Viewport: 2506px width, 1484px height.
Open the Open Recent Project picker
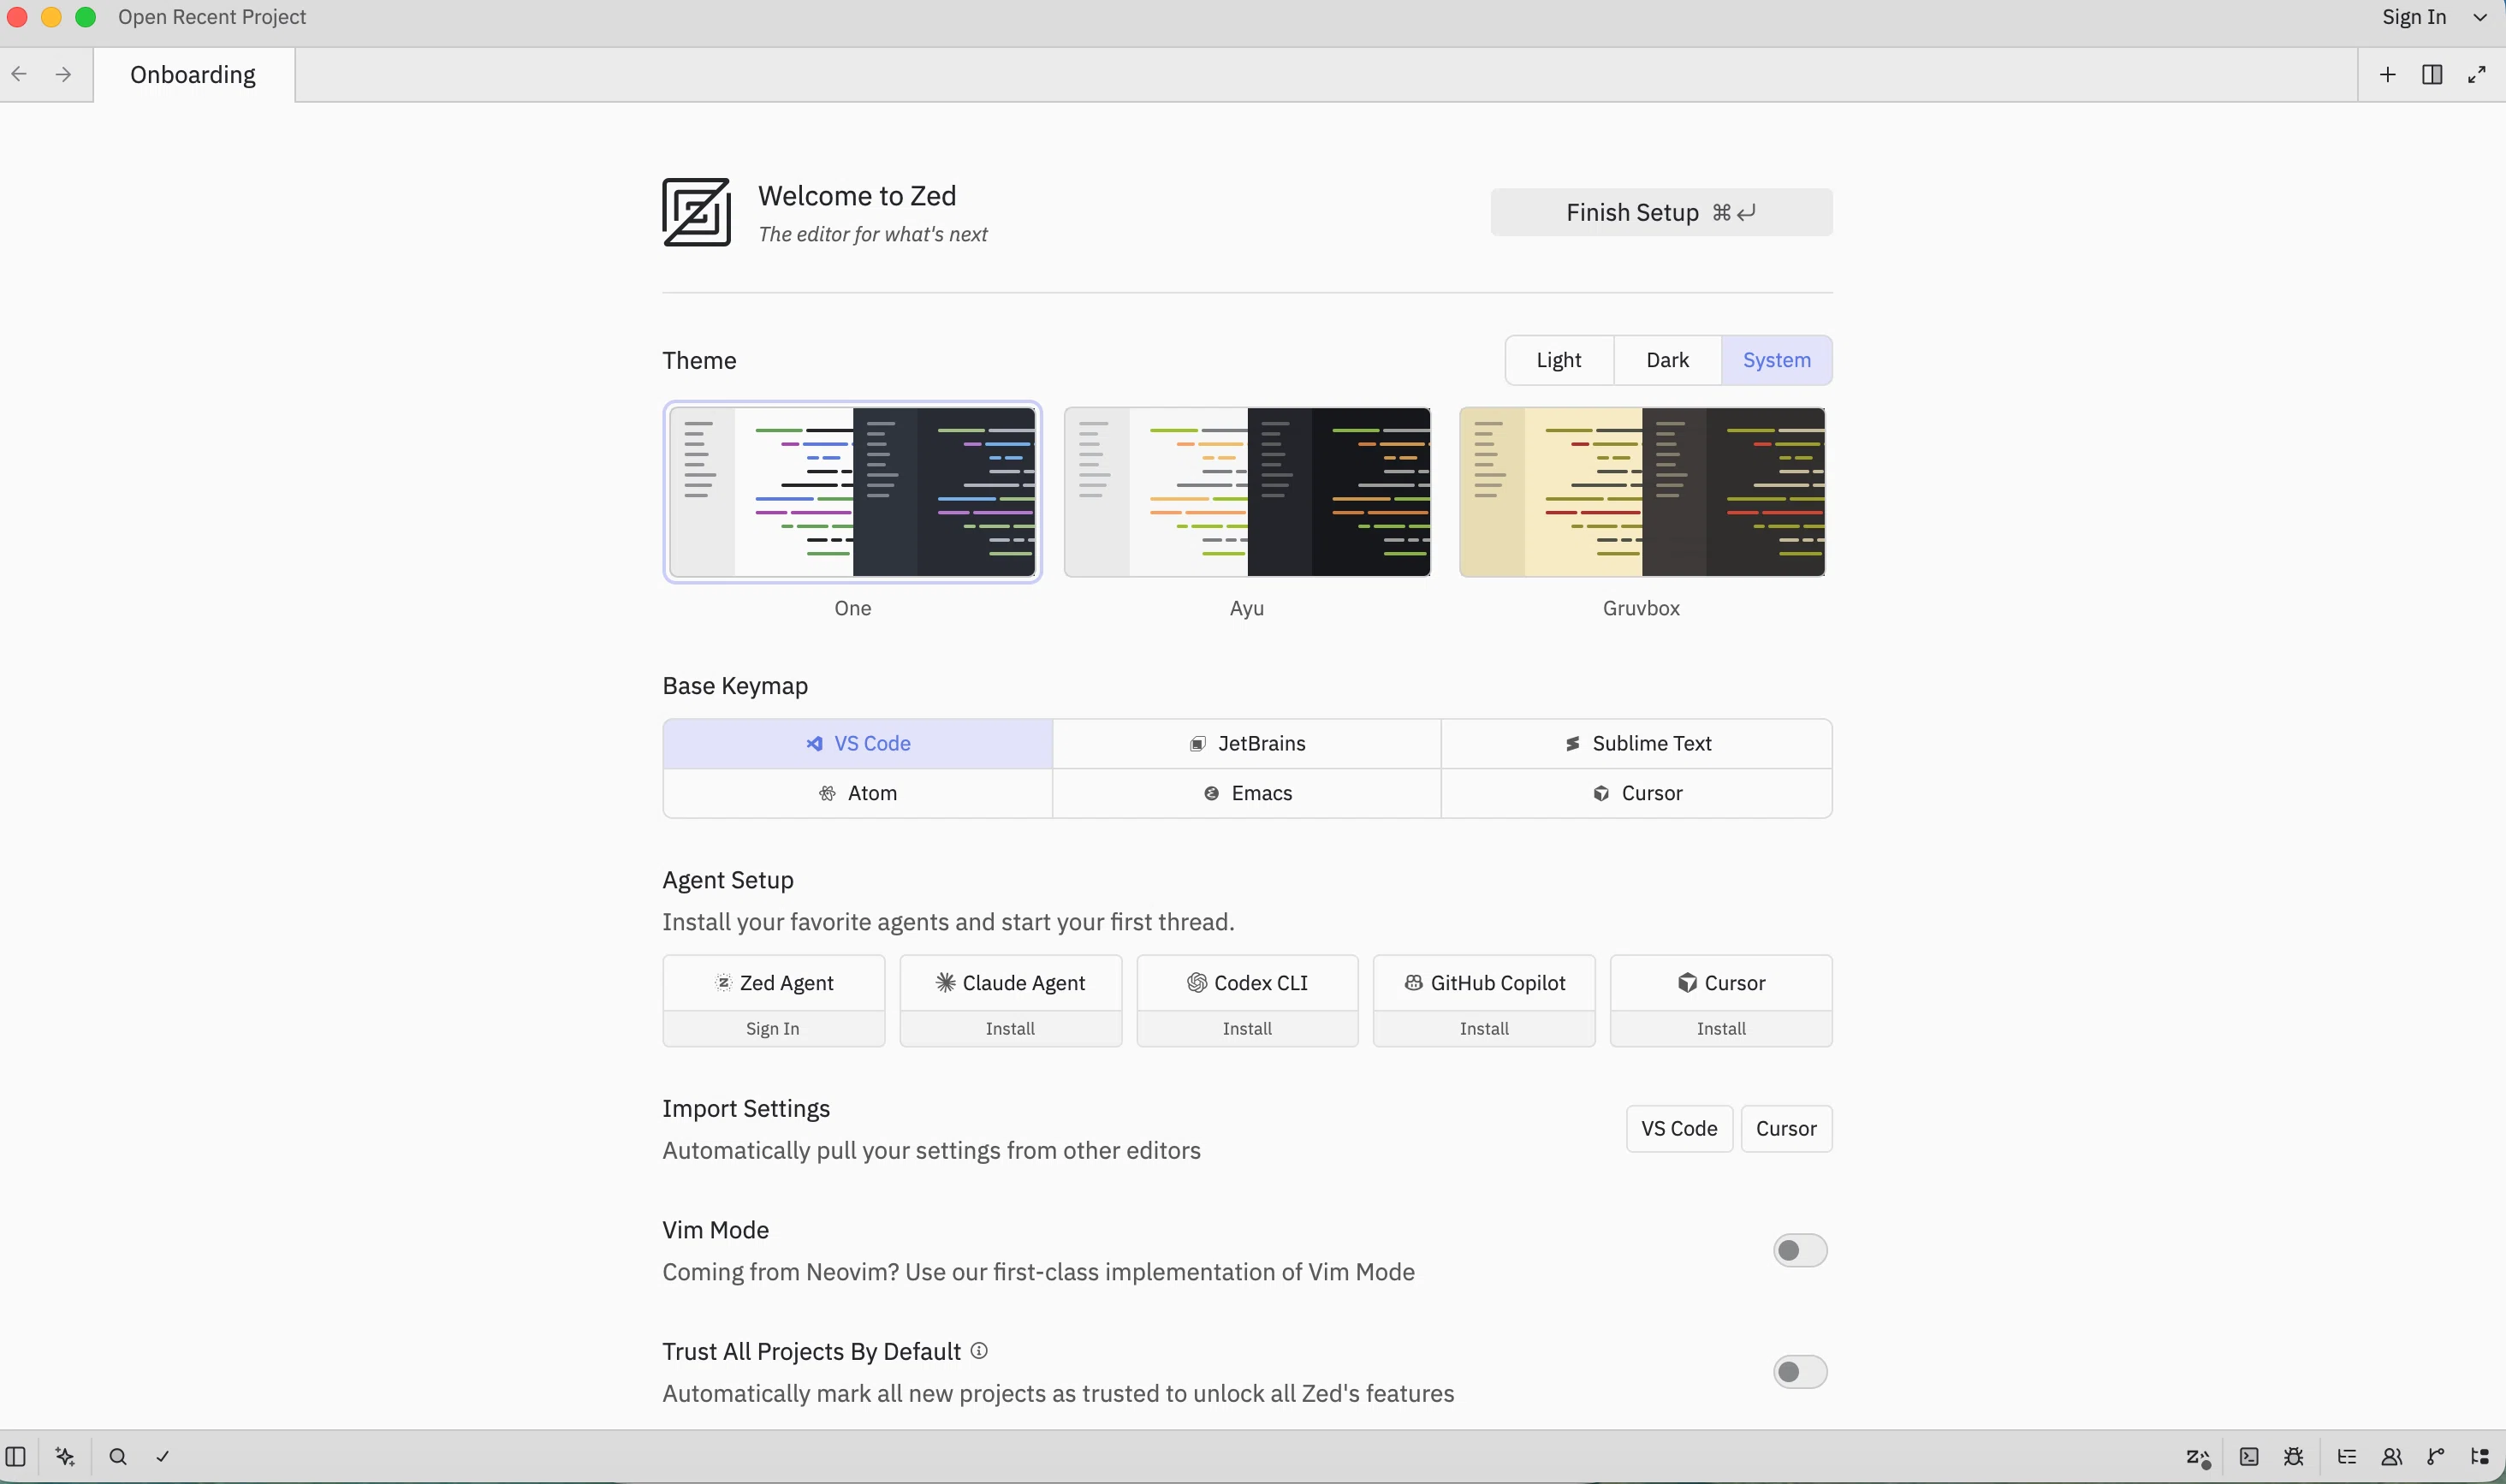click(x=212, y=17)
